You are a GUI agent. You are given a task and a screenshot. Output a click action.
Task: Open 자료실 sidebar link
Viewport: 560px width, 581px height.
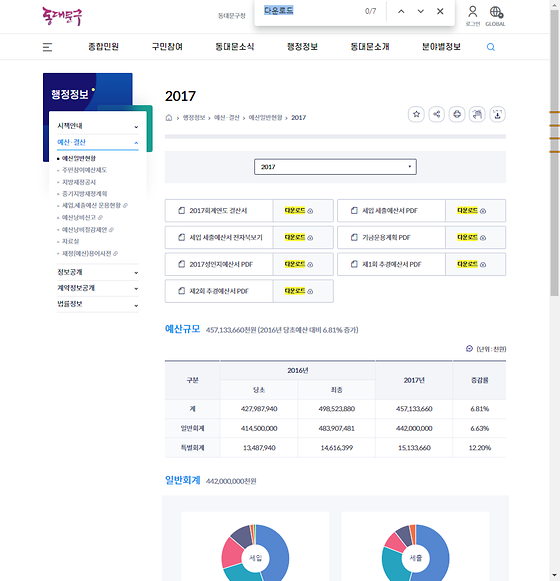point(70,241)
